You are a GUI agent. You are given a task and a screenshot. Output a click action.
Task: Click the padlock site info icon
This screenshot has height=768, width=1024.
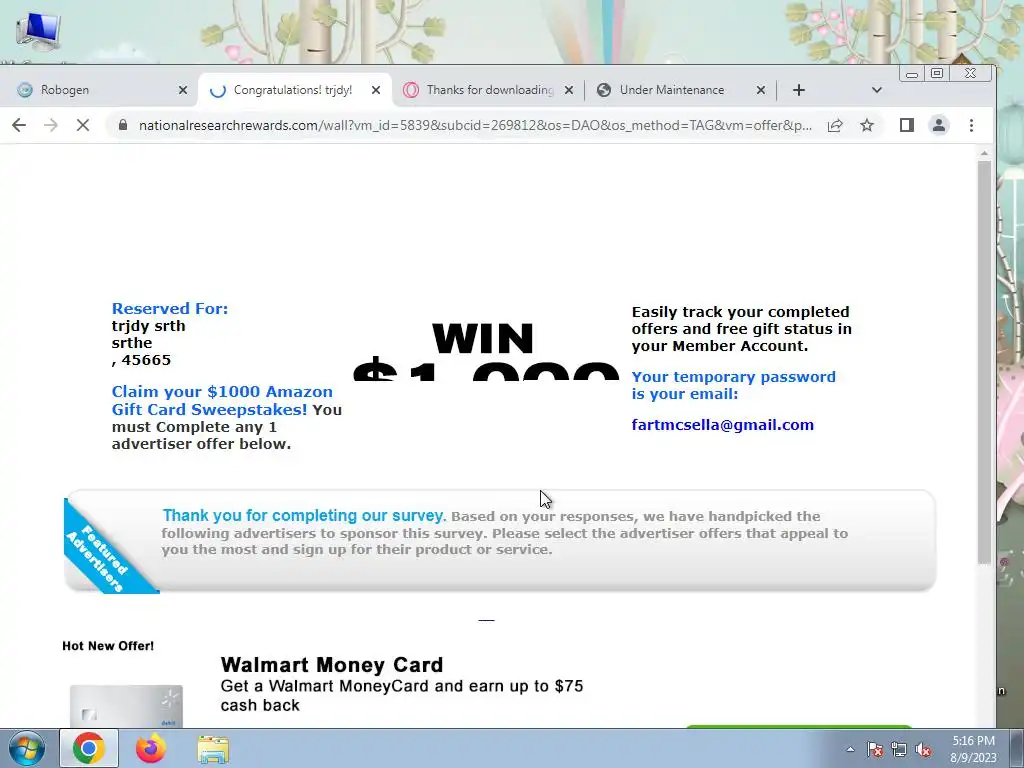pyautogui.click(x=123, y=125)
